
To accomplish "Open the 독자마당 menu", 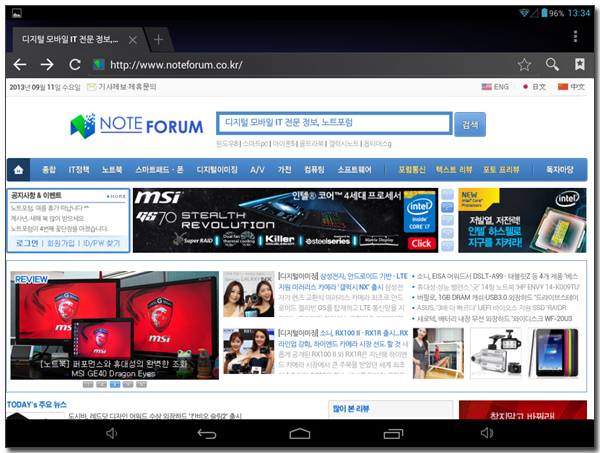I will [559, 169].
